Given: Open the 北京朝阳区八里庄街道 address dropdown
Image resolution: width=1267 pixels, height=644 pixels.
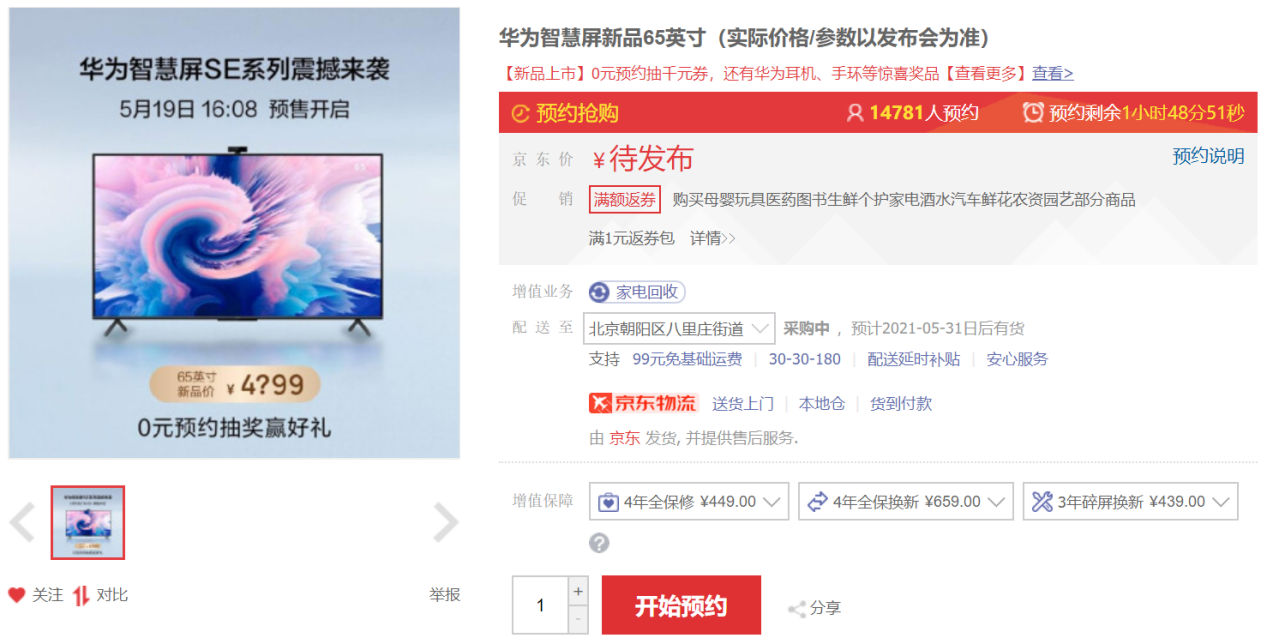Looking at the screenshot, I should point(680,328).
